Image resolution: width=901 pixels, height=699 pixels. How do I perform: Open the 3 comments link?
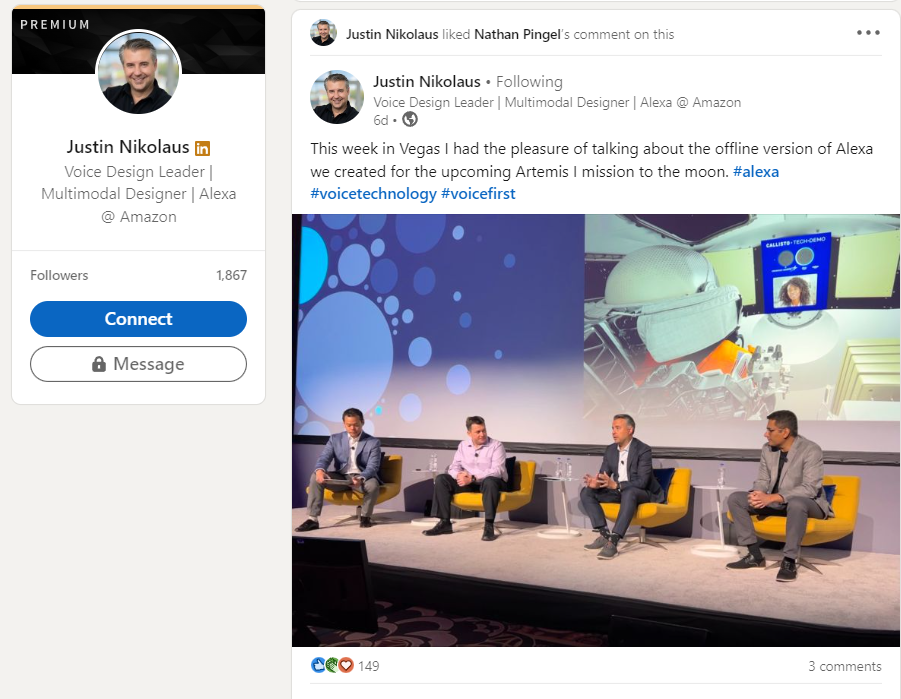[845, 666]
